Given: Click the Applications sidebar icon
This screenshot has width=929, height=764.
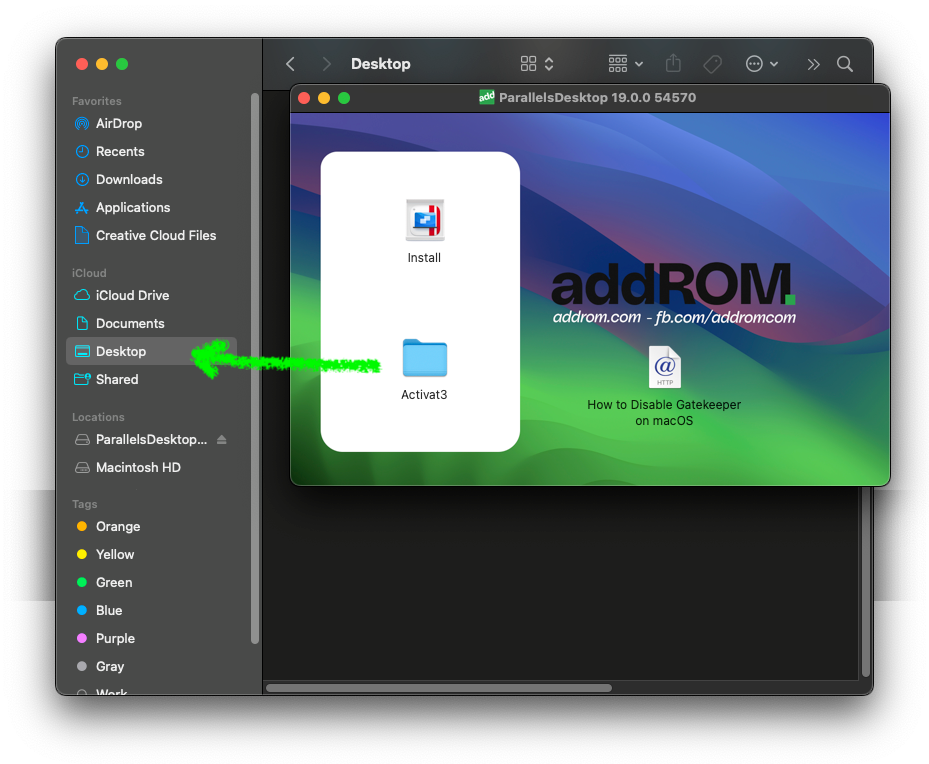Looking at the screenshot, I should (x=82, y=207).
